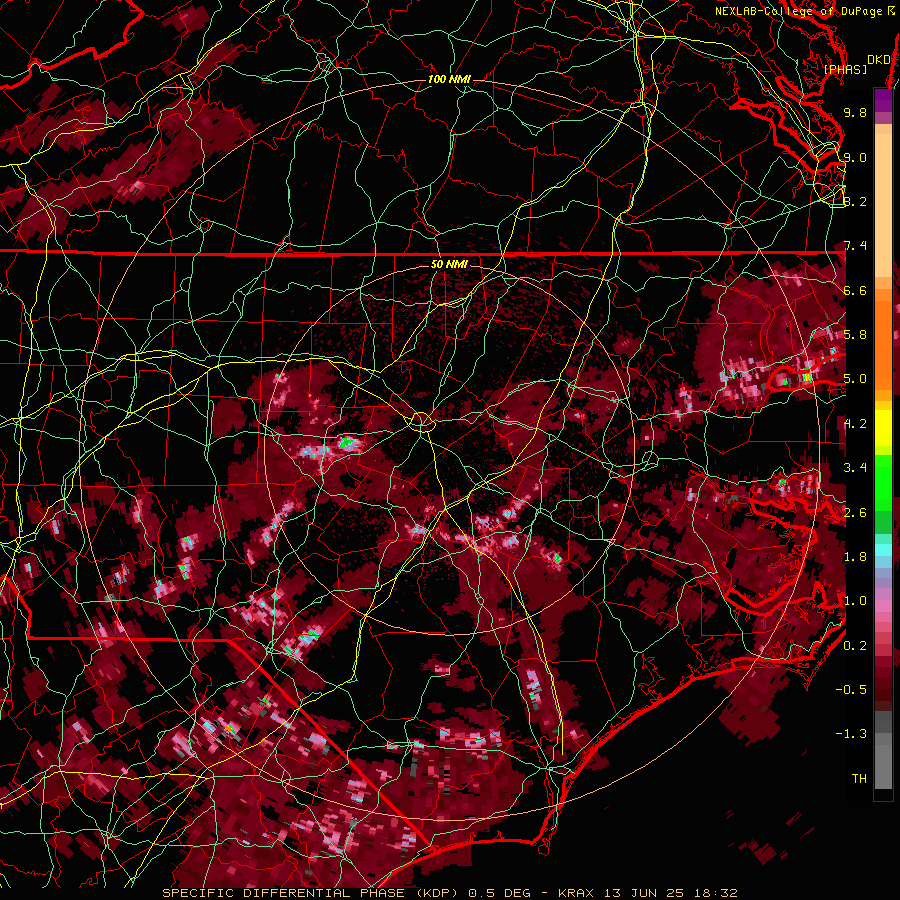
Task: Click the 8.2 value on the scale
Action: [x=855, y=201]
